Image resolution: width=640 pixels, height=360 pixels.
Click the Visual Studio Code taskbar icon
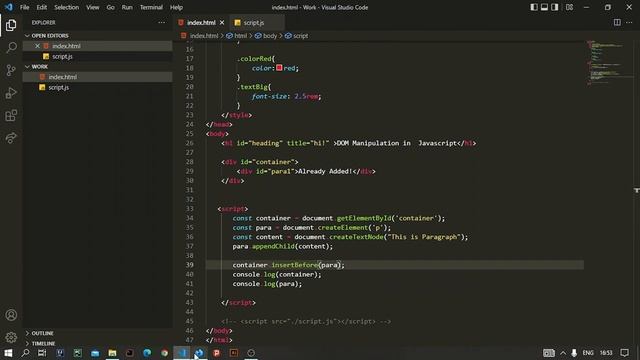[182, 353]
